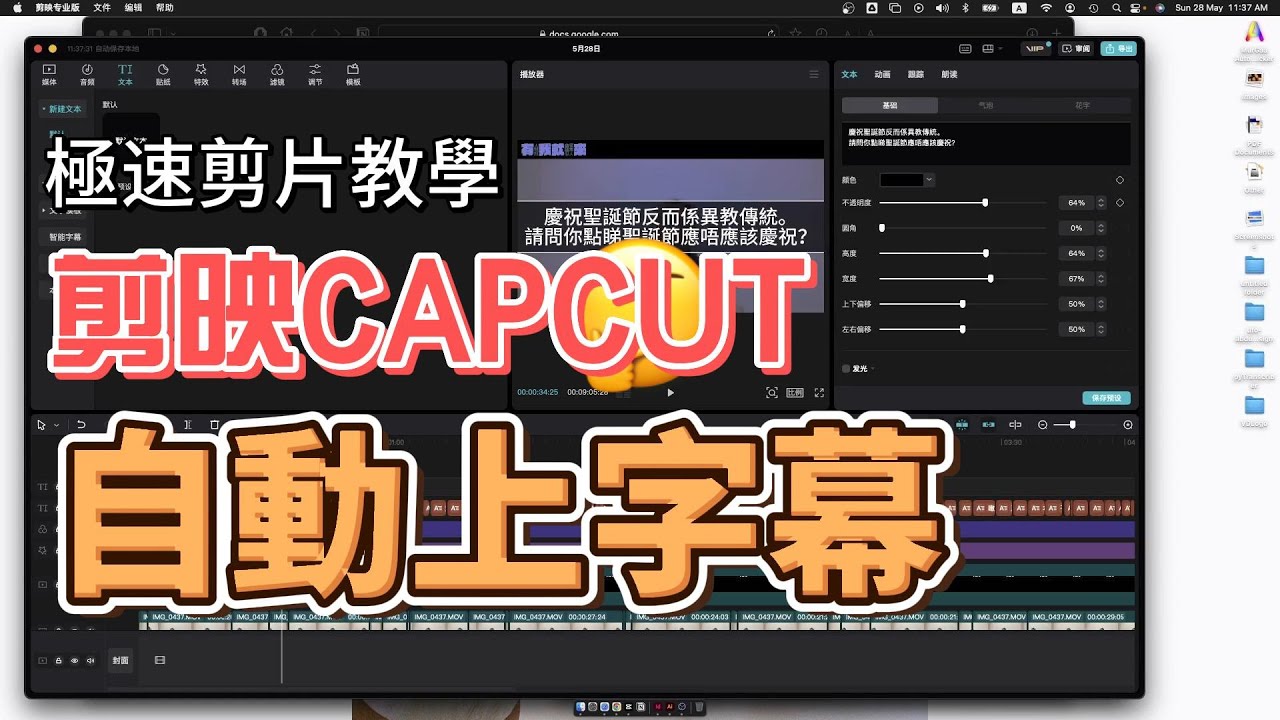
Task: Open the 帮助 help menu
Action: 164,7
